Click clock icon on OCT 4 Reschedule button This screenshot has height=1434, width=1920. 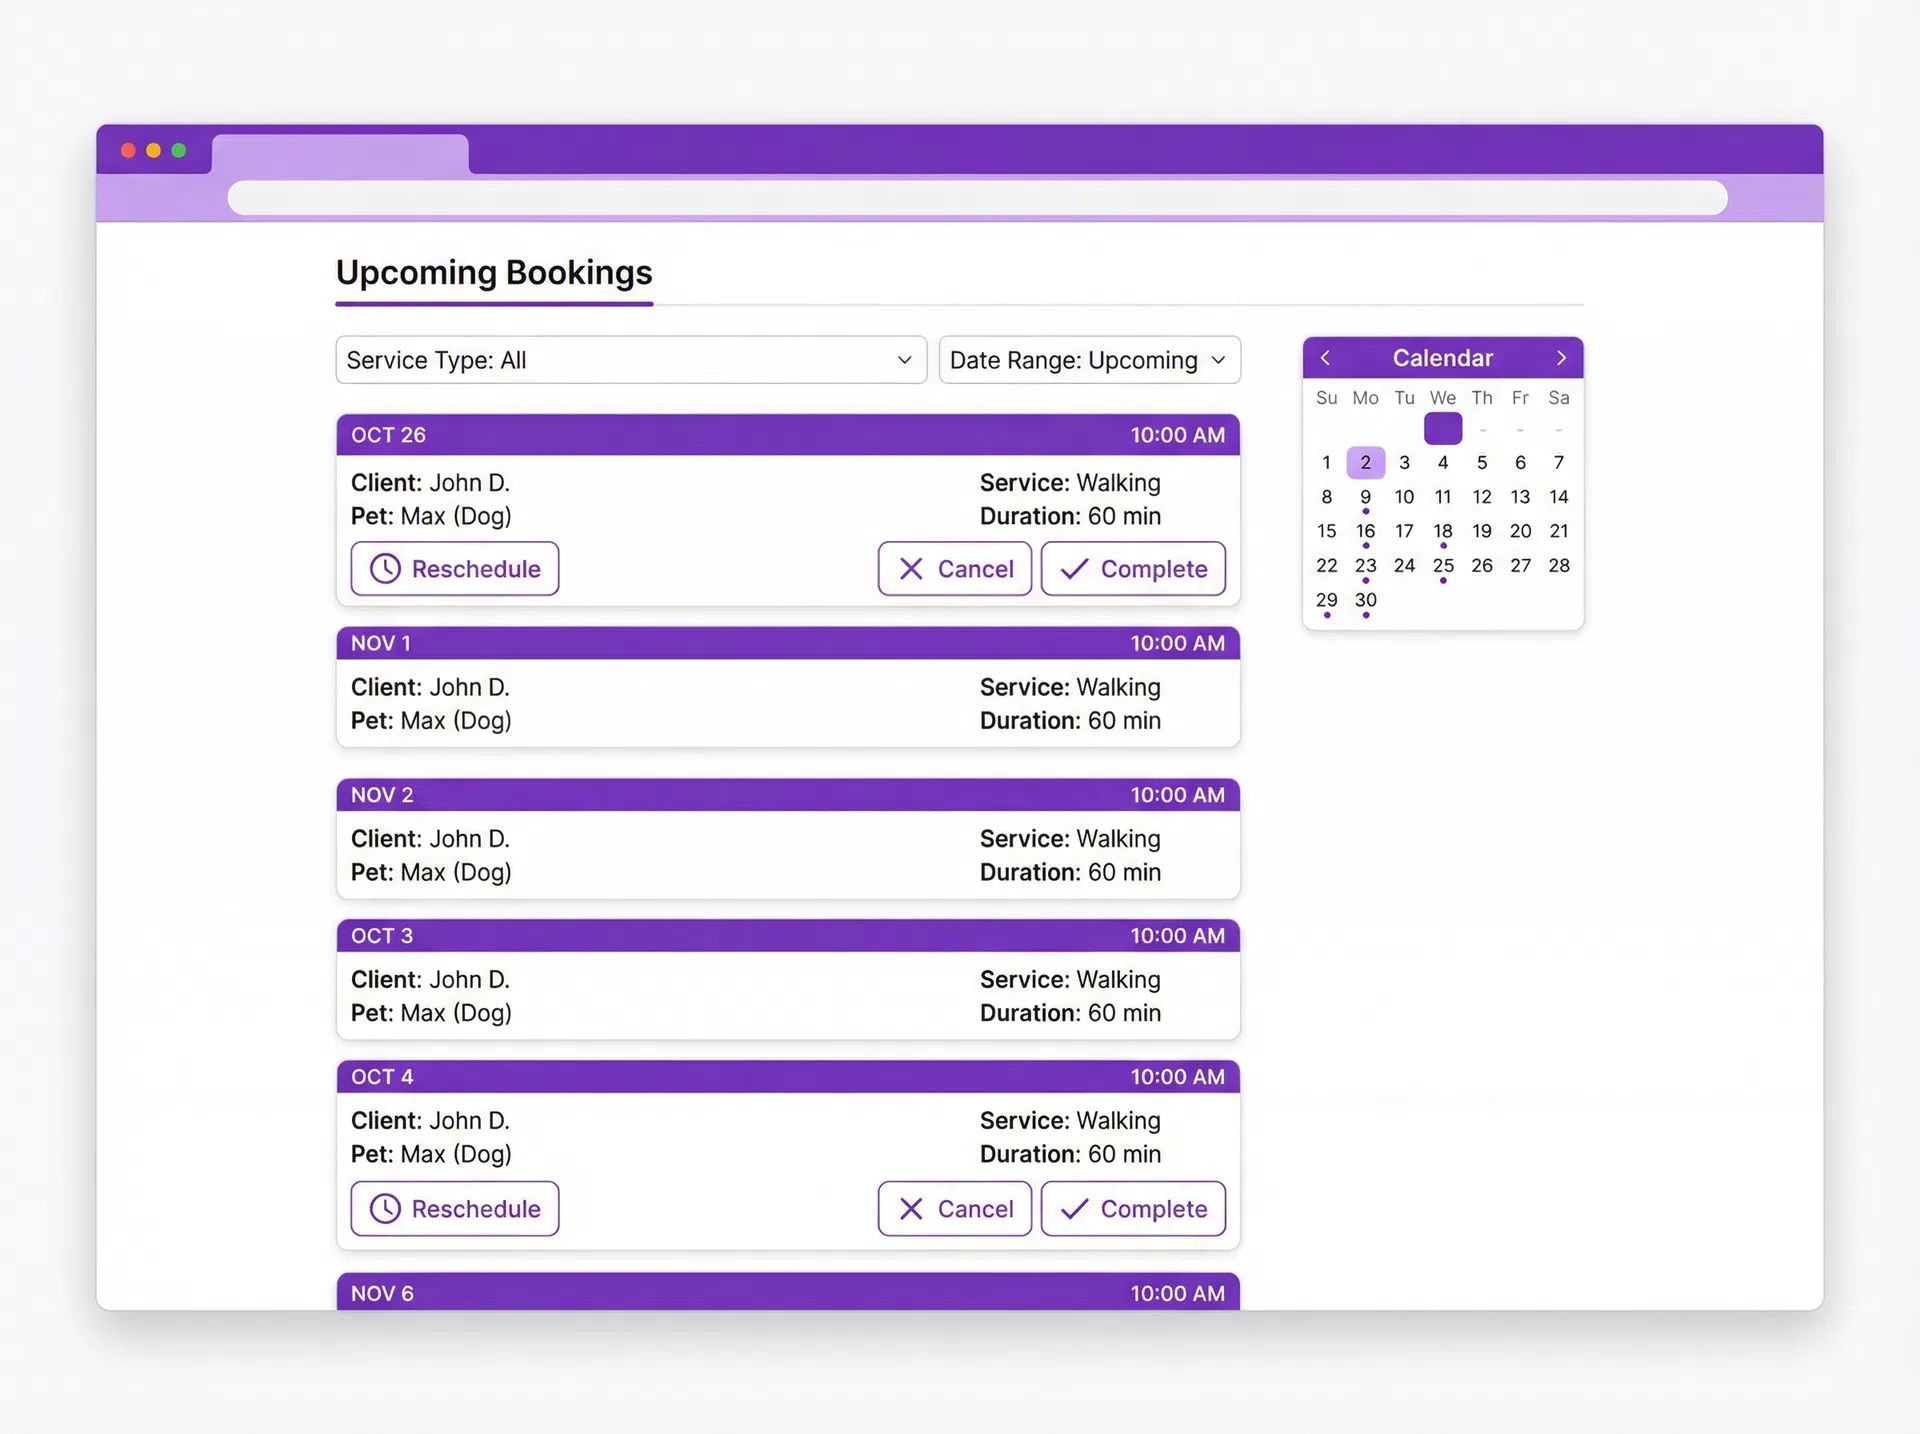(385, 1209)
